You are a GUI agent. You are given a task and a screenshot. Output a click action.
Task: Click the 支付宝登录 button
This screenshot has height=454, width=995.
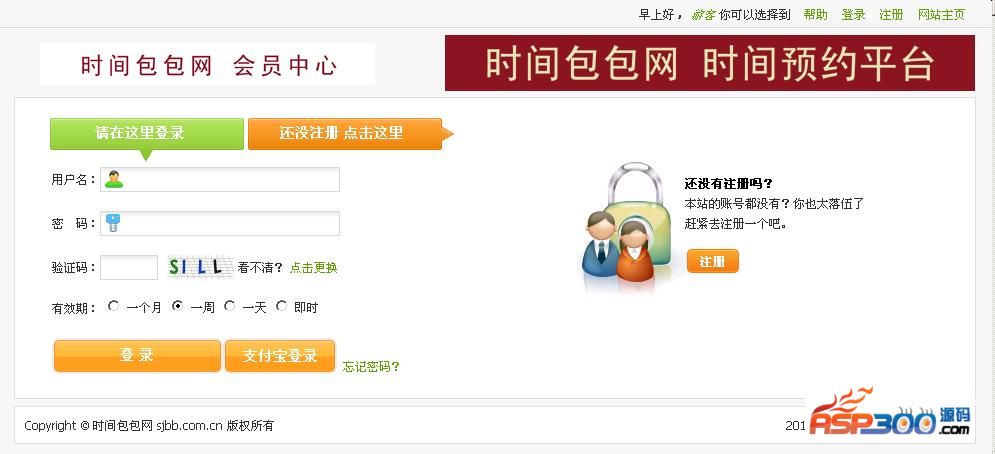pos(280,356)
